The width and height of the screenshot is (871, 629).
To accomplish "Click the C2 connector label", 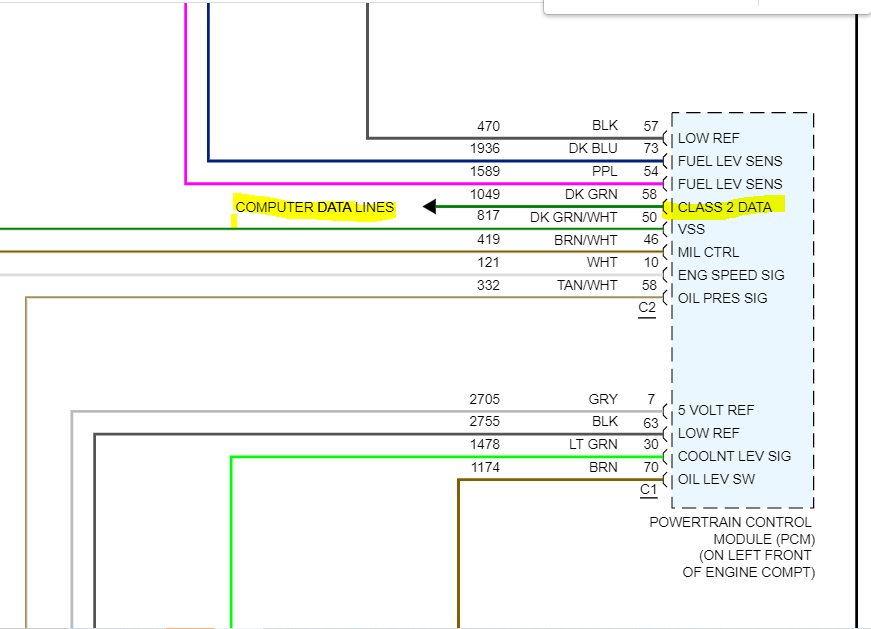I will pyautogui.click(x=647, y=308).
